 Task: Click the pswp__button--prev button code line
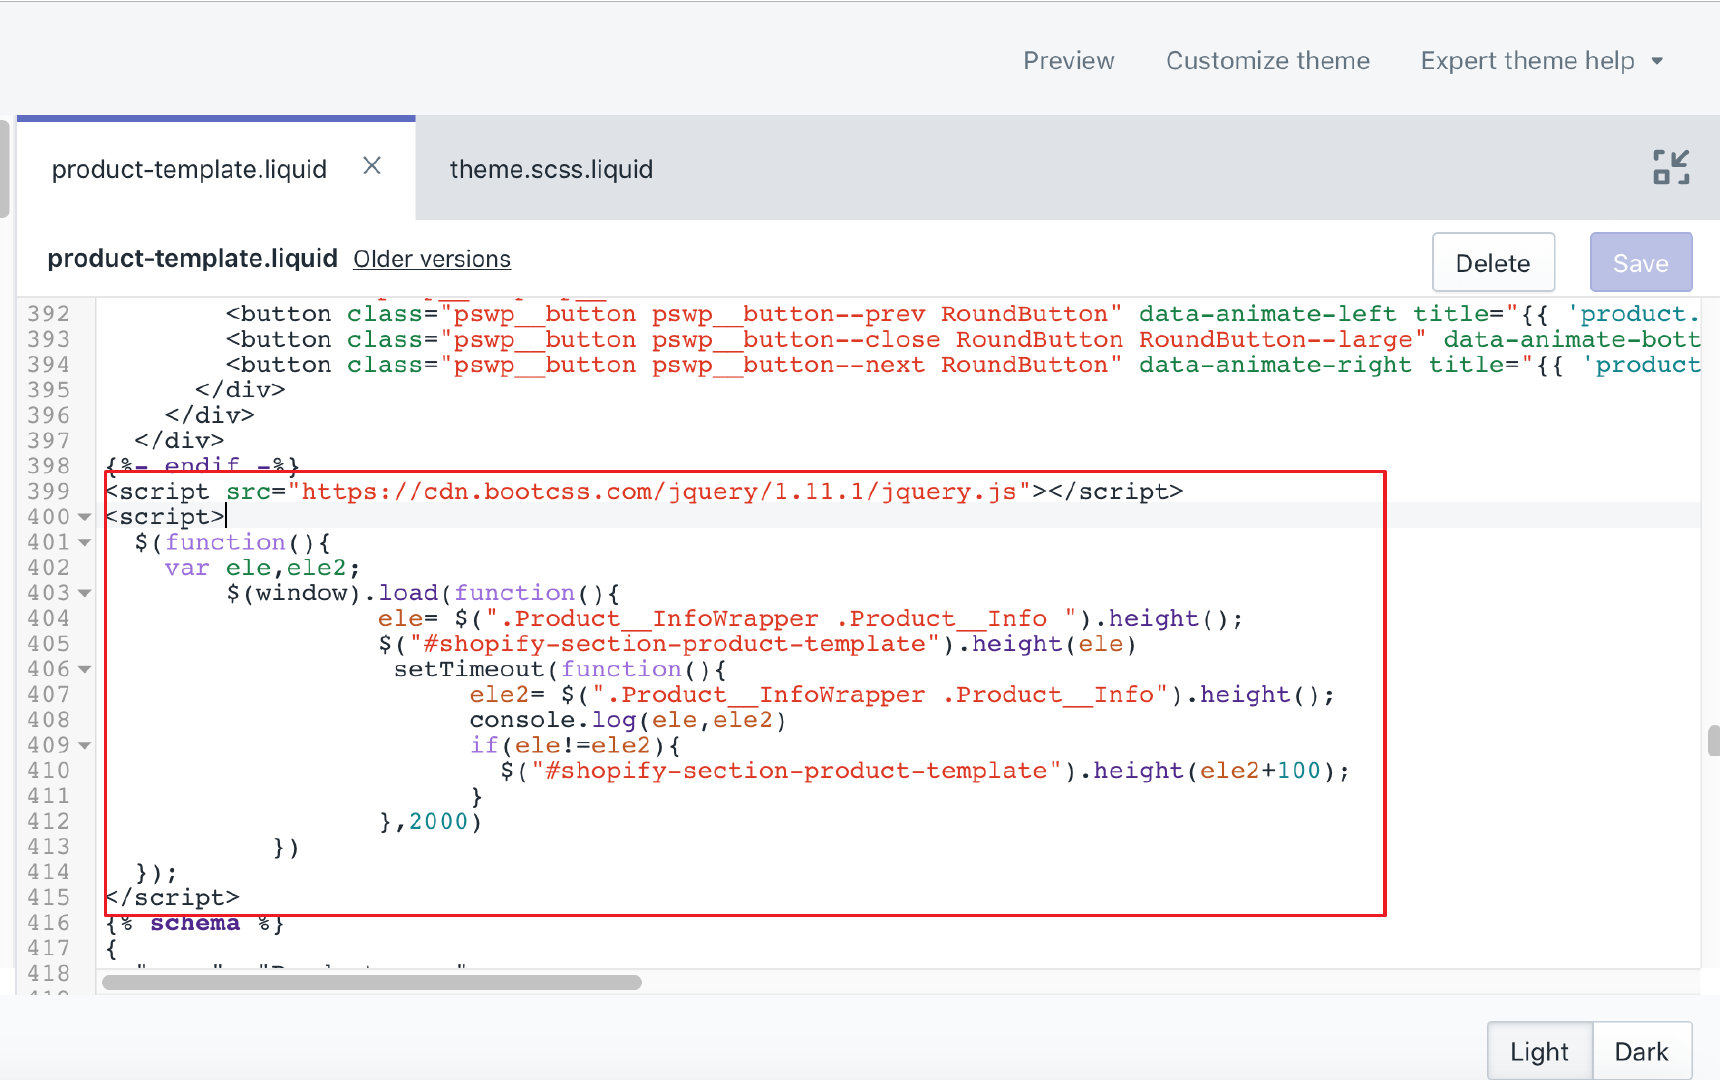coord(962,314)
